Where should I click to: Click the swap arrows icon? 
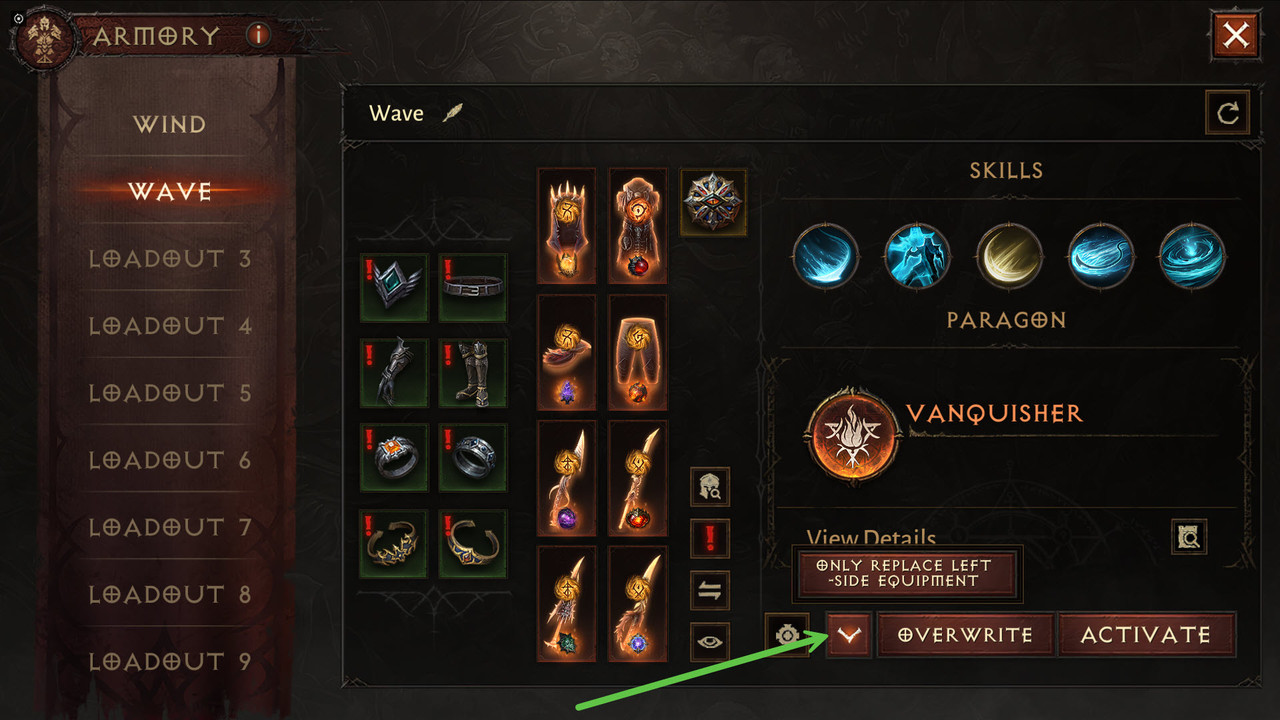[710, 590]
